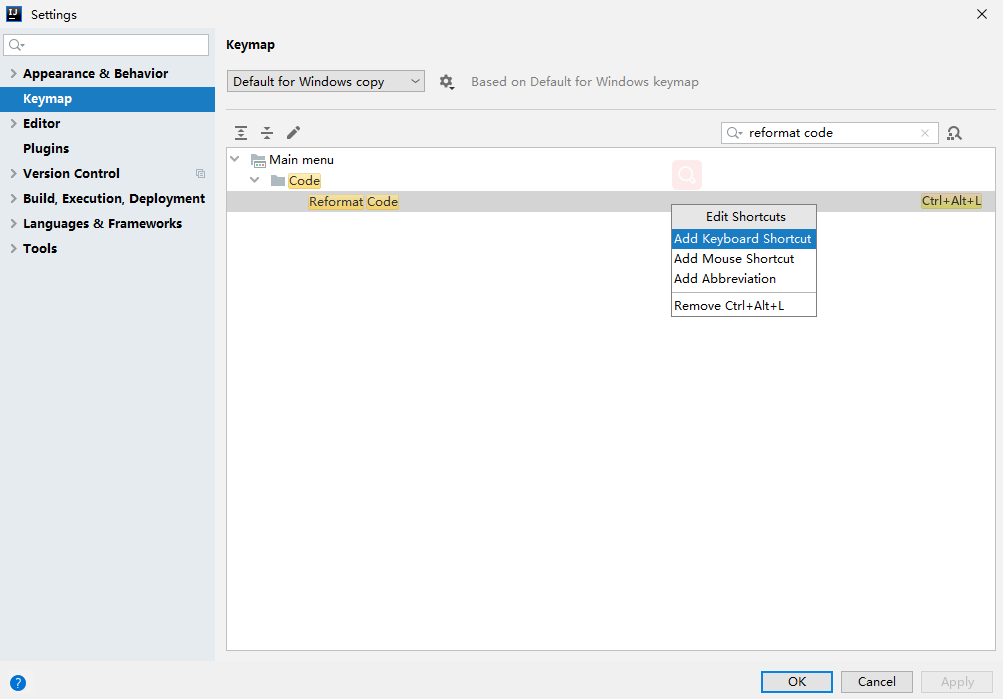Choose Add Keyboard Shortcut from menu
Image resolution: width=1003 pixels, height=699 pixels.
[743, 239]
